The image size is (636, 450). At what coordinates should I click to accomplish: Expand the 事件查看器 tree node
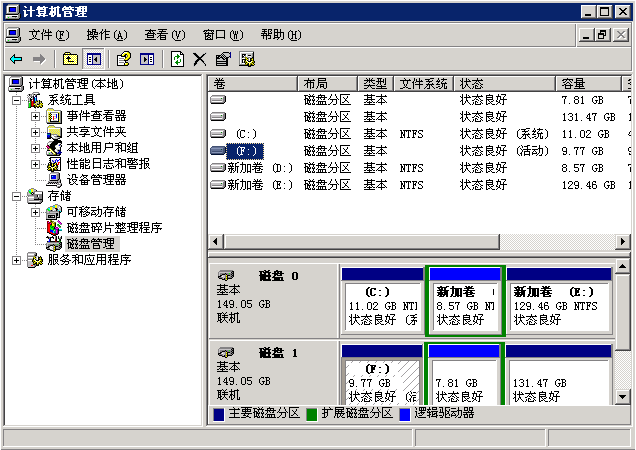tap(35, 116)
